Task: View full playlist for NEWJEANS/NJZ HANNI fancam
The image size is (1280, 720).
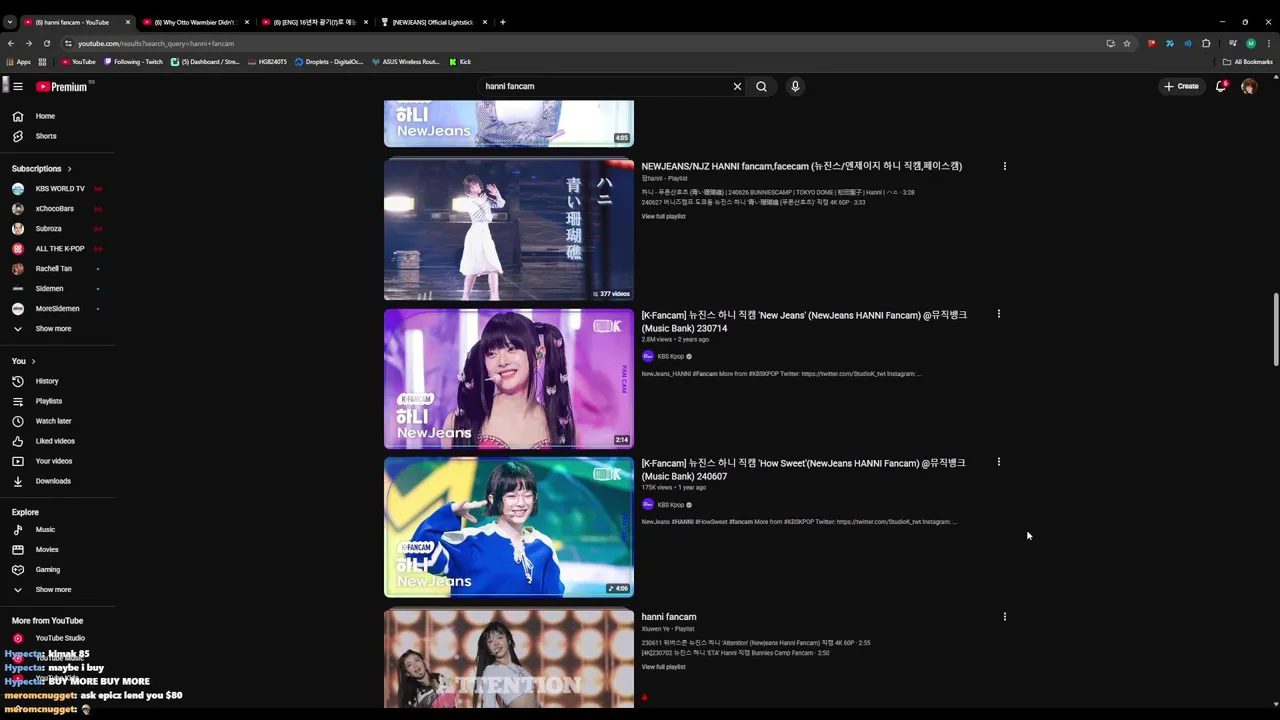Action: 663,217
